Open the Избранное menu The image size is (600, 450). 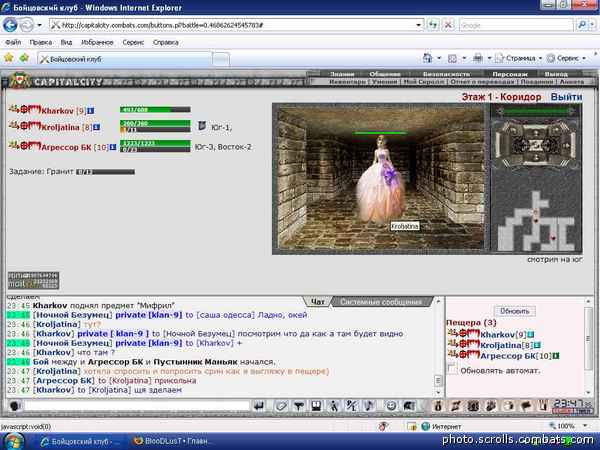tap(97, 42)
